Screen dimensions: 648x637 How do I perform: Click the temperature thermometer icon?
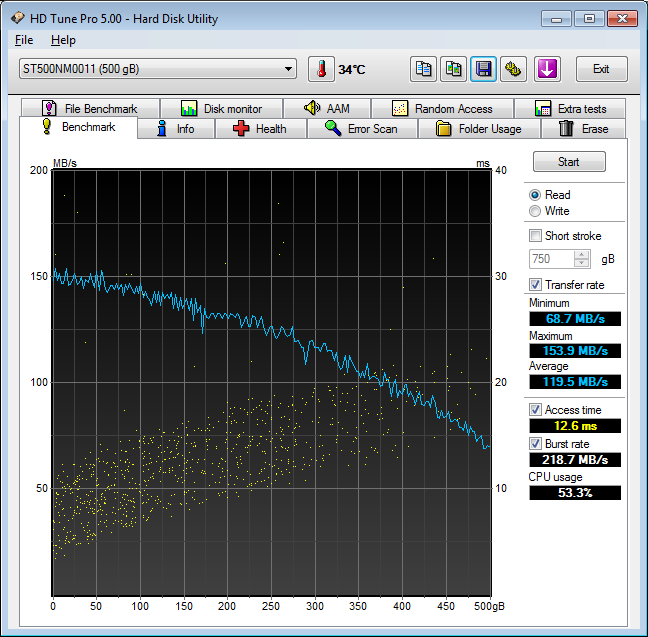coord(322,69)
